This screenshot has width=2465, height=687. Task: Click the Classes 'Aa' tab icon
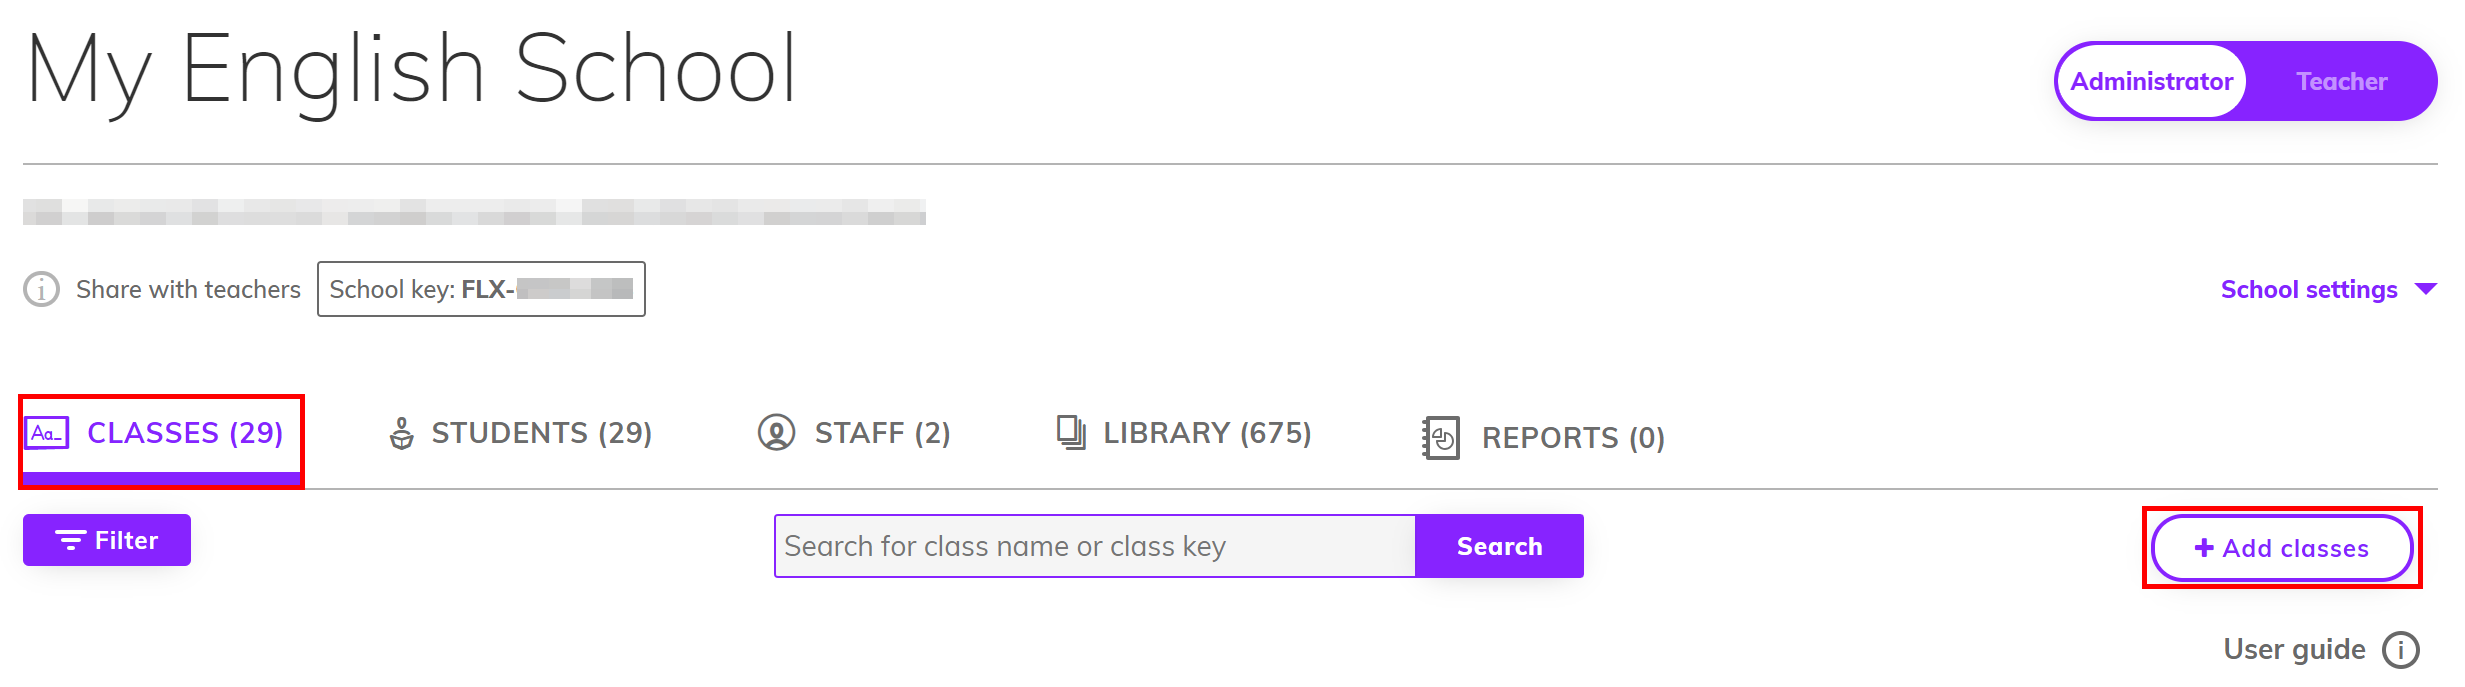[x=48, y=432]
